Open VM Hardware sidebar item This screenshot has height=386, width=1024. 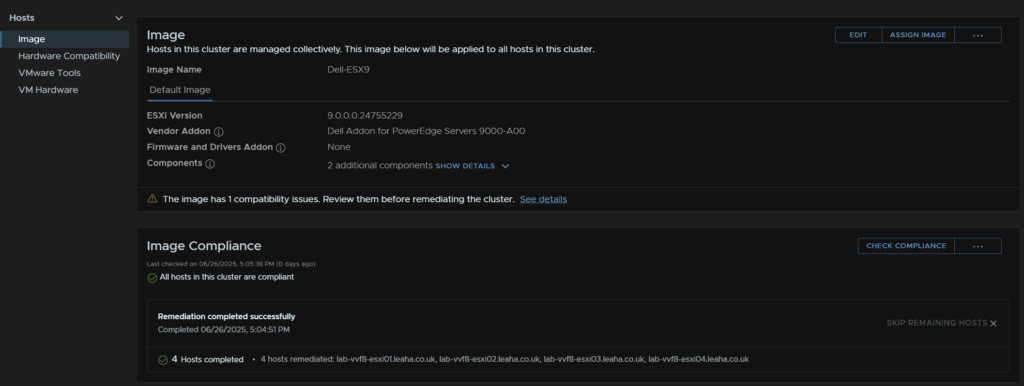(48, 90)
